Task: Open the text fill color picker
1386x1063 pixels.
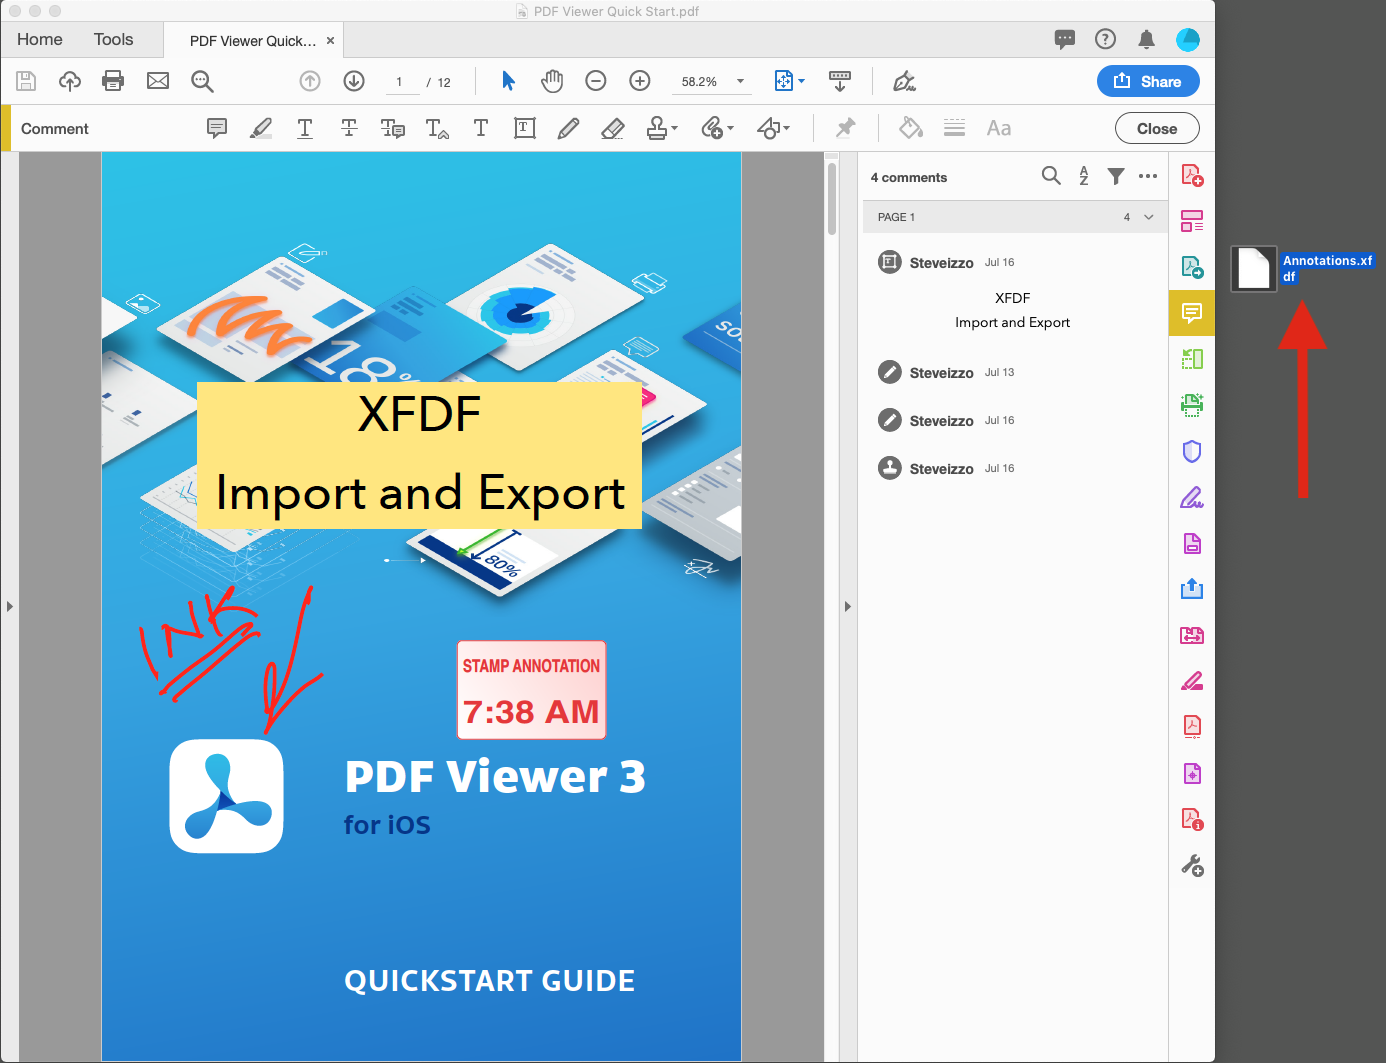Action: tap(910, 128)
